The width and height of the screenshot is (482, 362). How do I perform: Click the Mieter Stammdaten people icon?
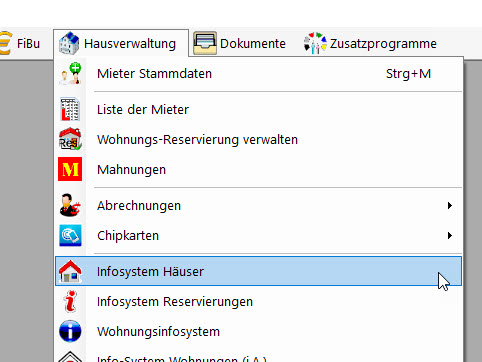(70, 73)
